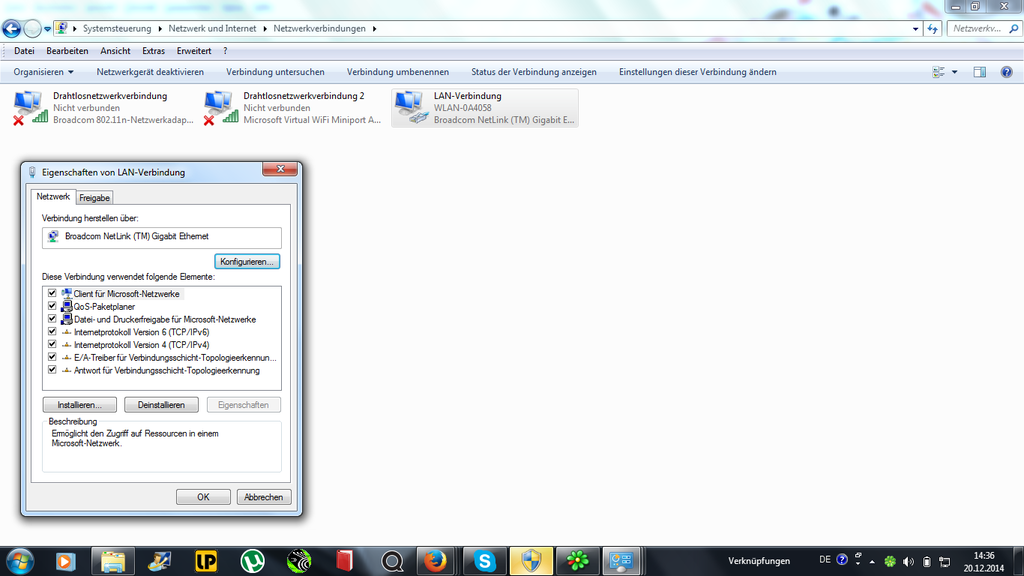1024x576 pixels.
Task: Open the red book app in the taskbar
Action: tap(344, 561)
